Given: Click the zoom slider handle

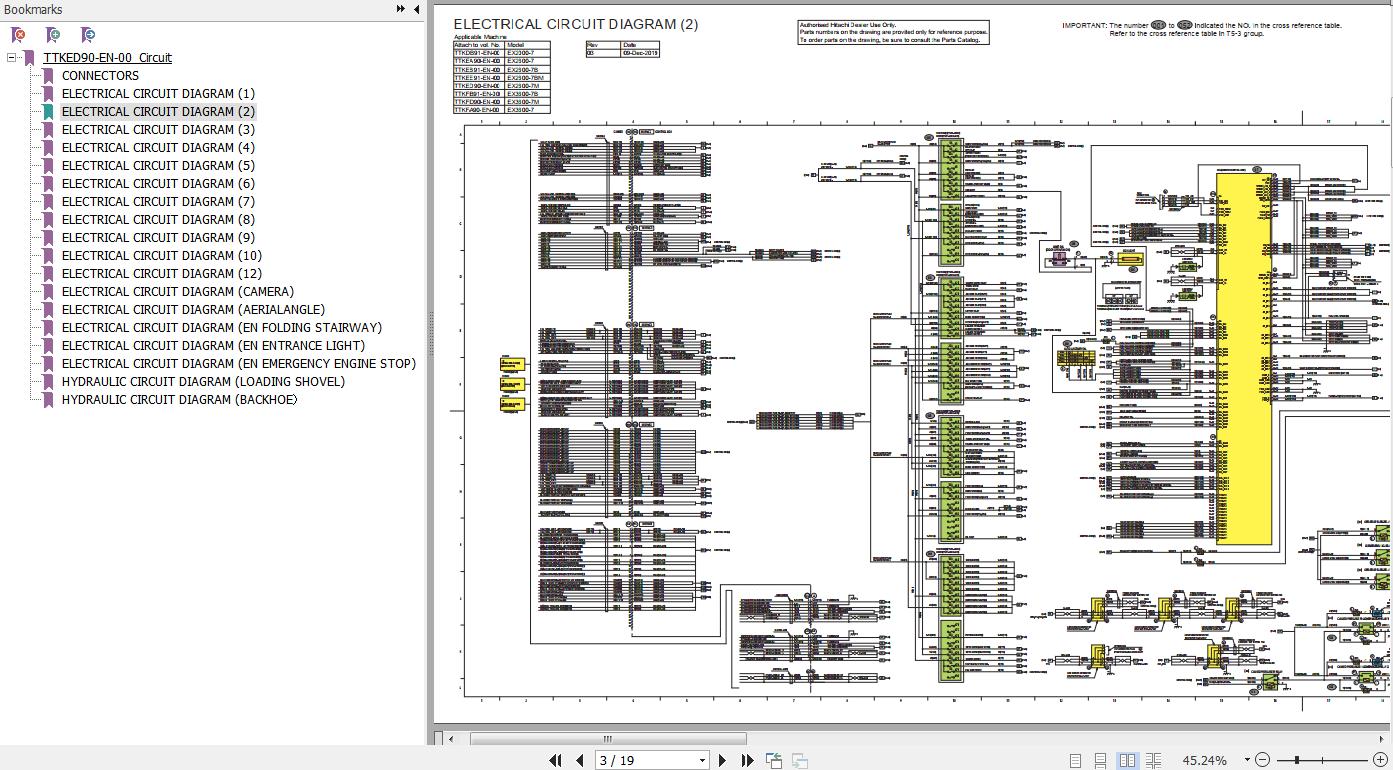Looking at the screenshot, I should click(x=1296, y=761).
